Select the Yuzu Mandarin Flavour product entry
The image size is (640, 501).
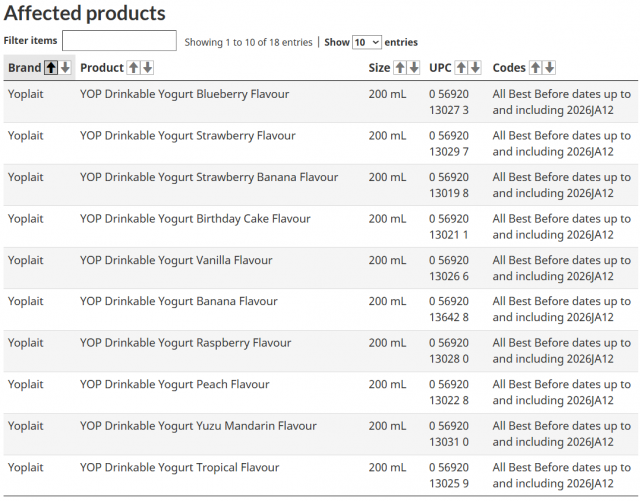click(x=198, y=426)
